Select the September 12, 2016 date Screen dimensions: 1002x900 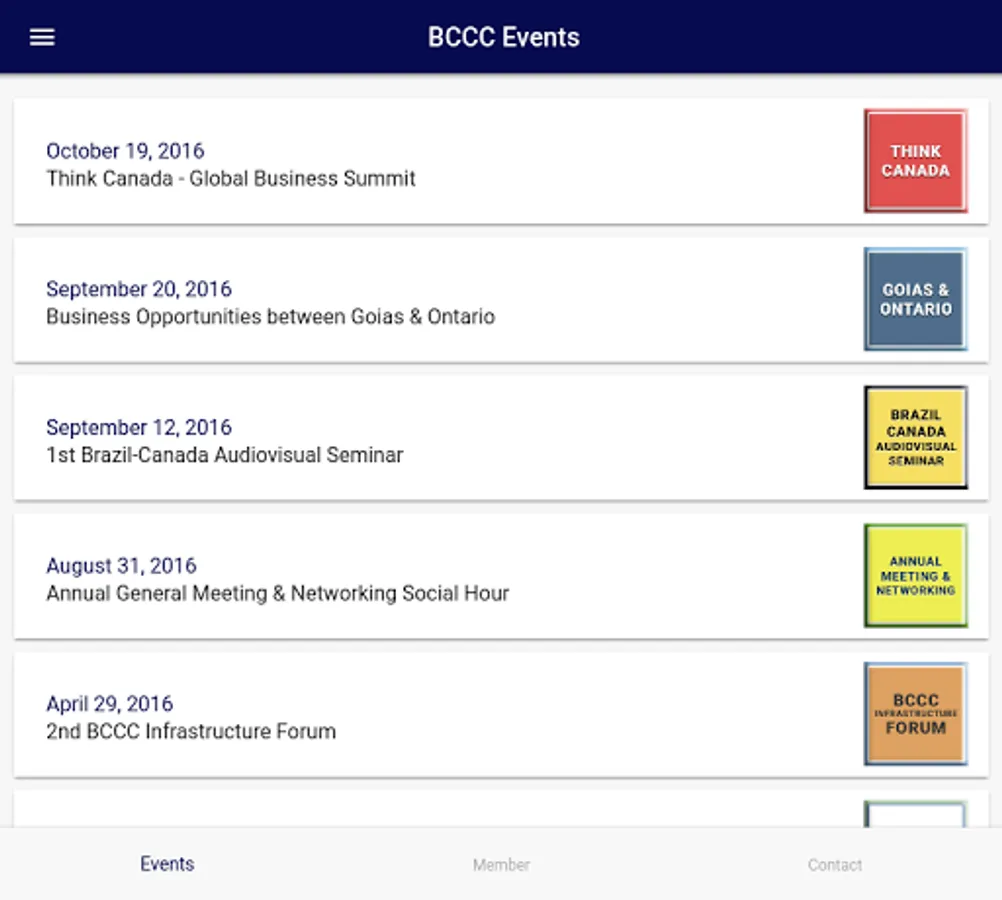click(139, 427)
